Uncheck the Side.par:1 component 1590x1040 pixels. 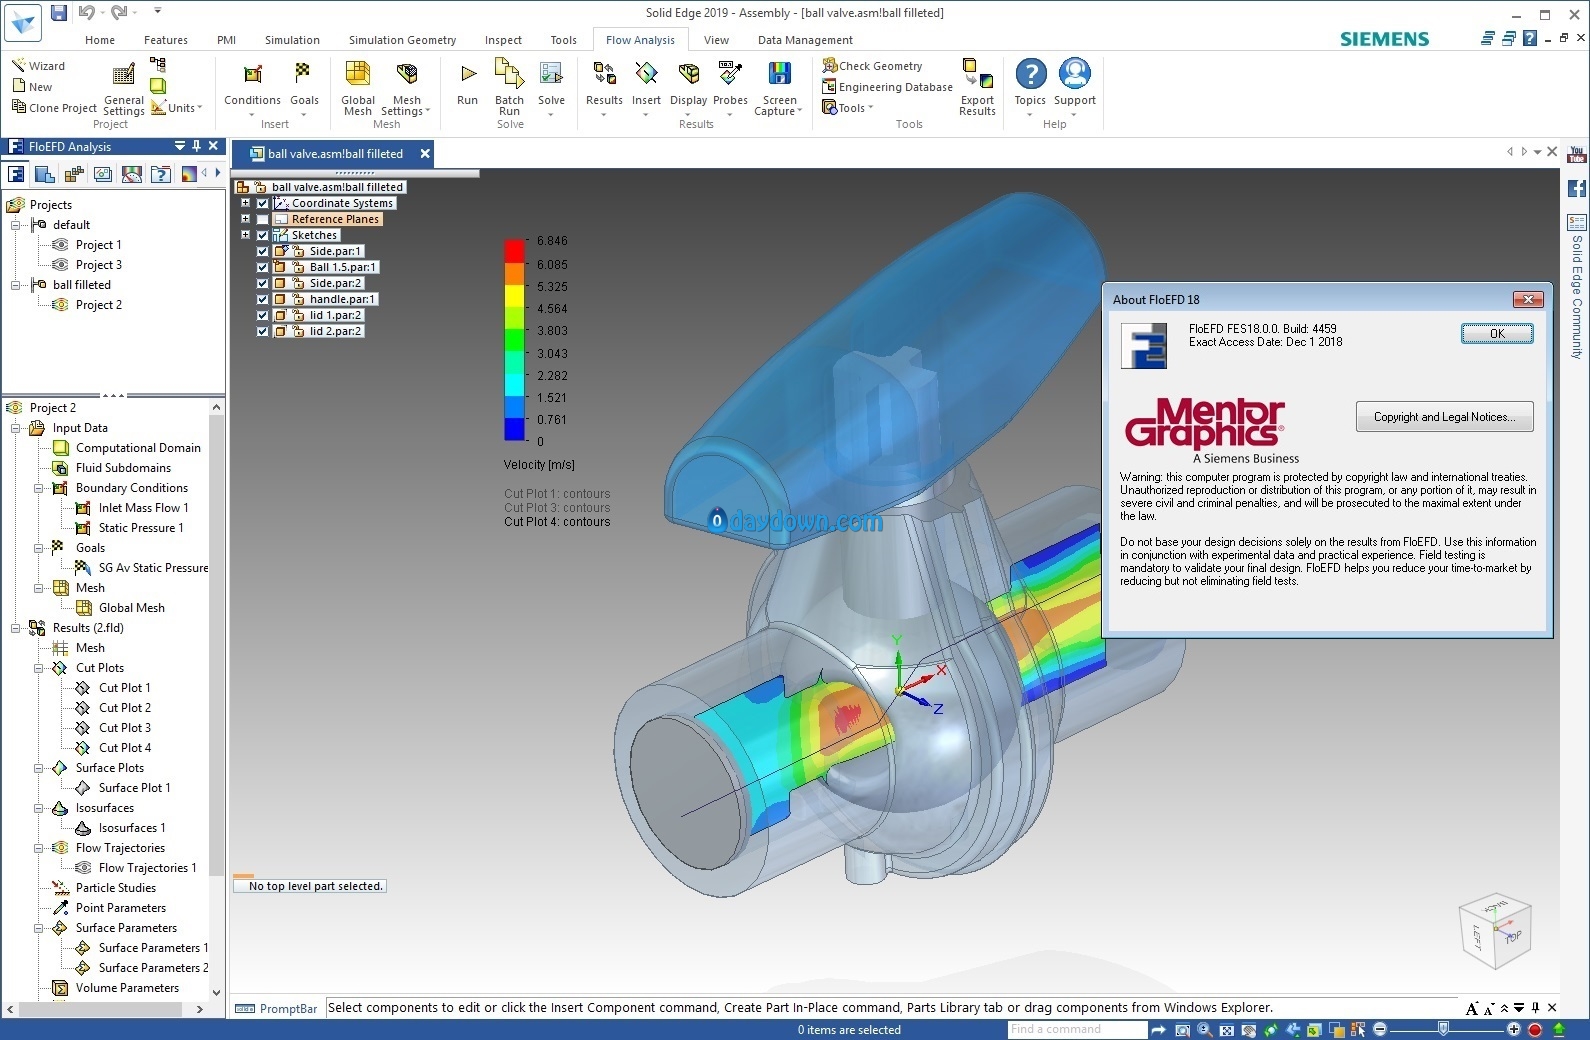click(263, 251)
